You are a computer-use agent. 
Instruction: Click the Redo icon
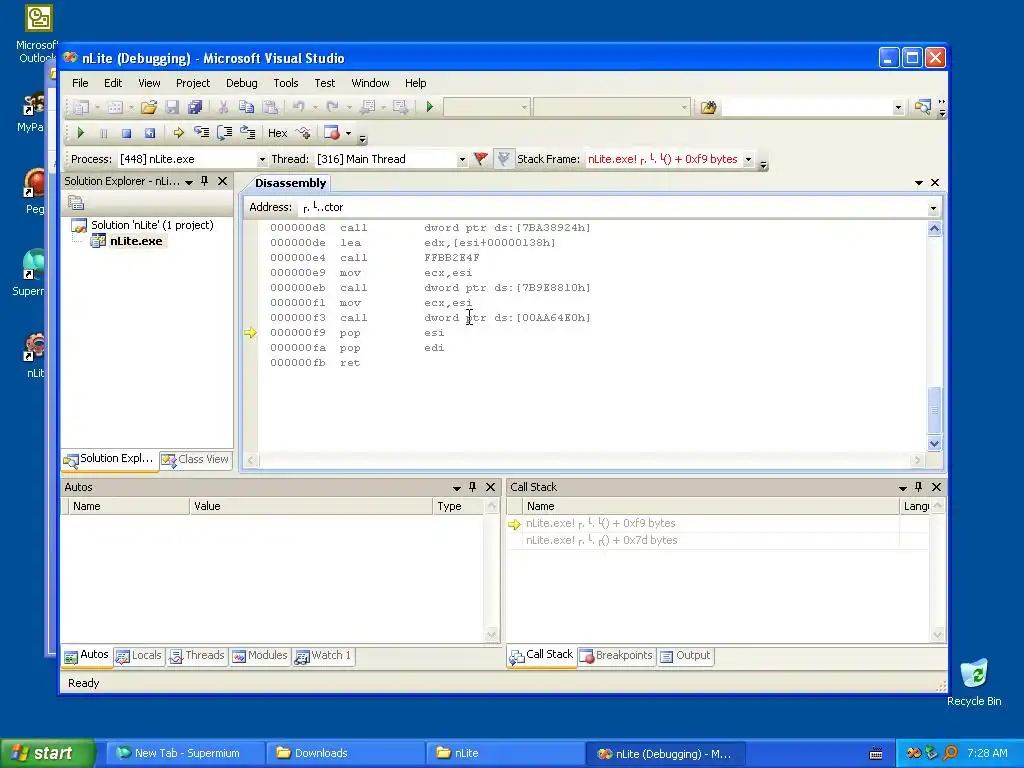(x=332, y=107)
